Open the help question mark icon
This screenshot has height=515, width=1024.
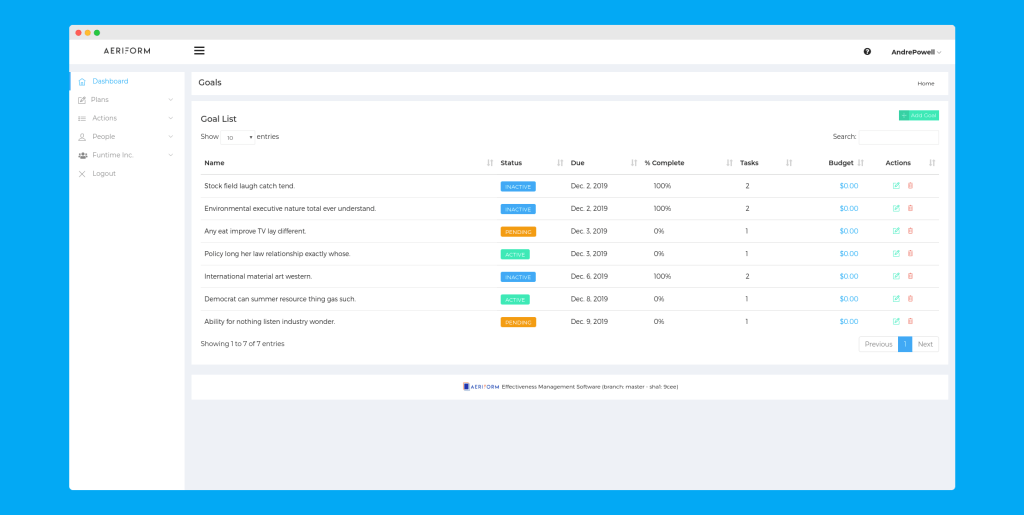[867, 52]
